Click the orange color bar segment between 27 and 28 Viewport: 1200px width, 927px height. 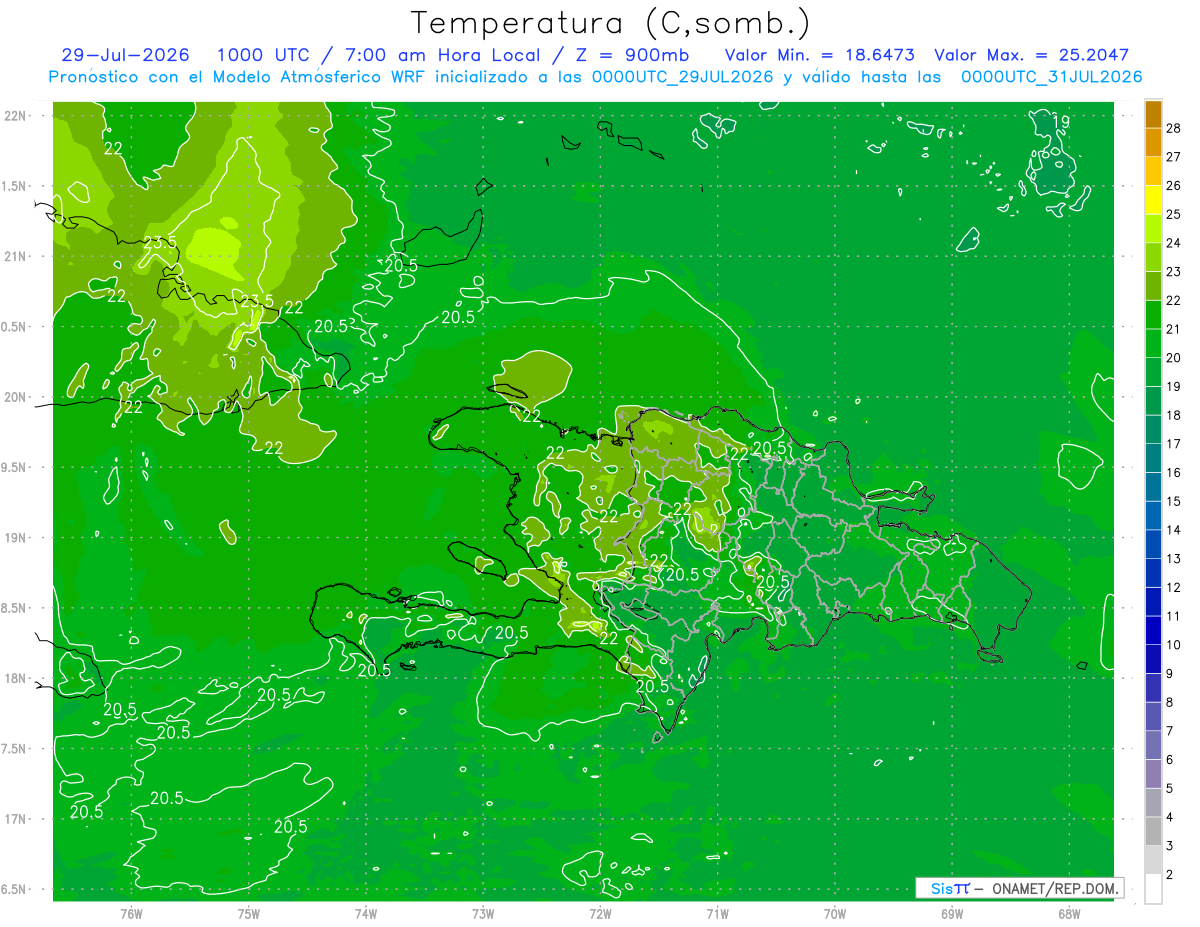(1153, 143)
